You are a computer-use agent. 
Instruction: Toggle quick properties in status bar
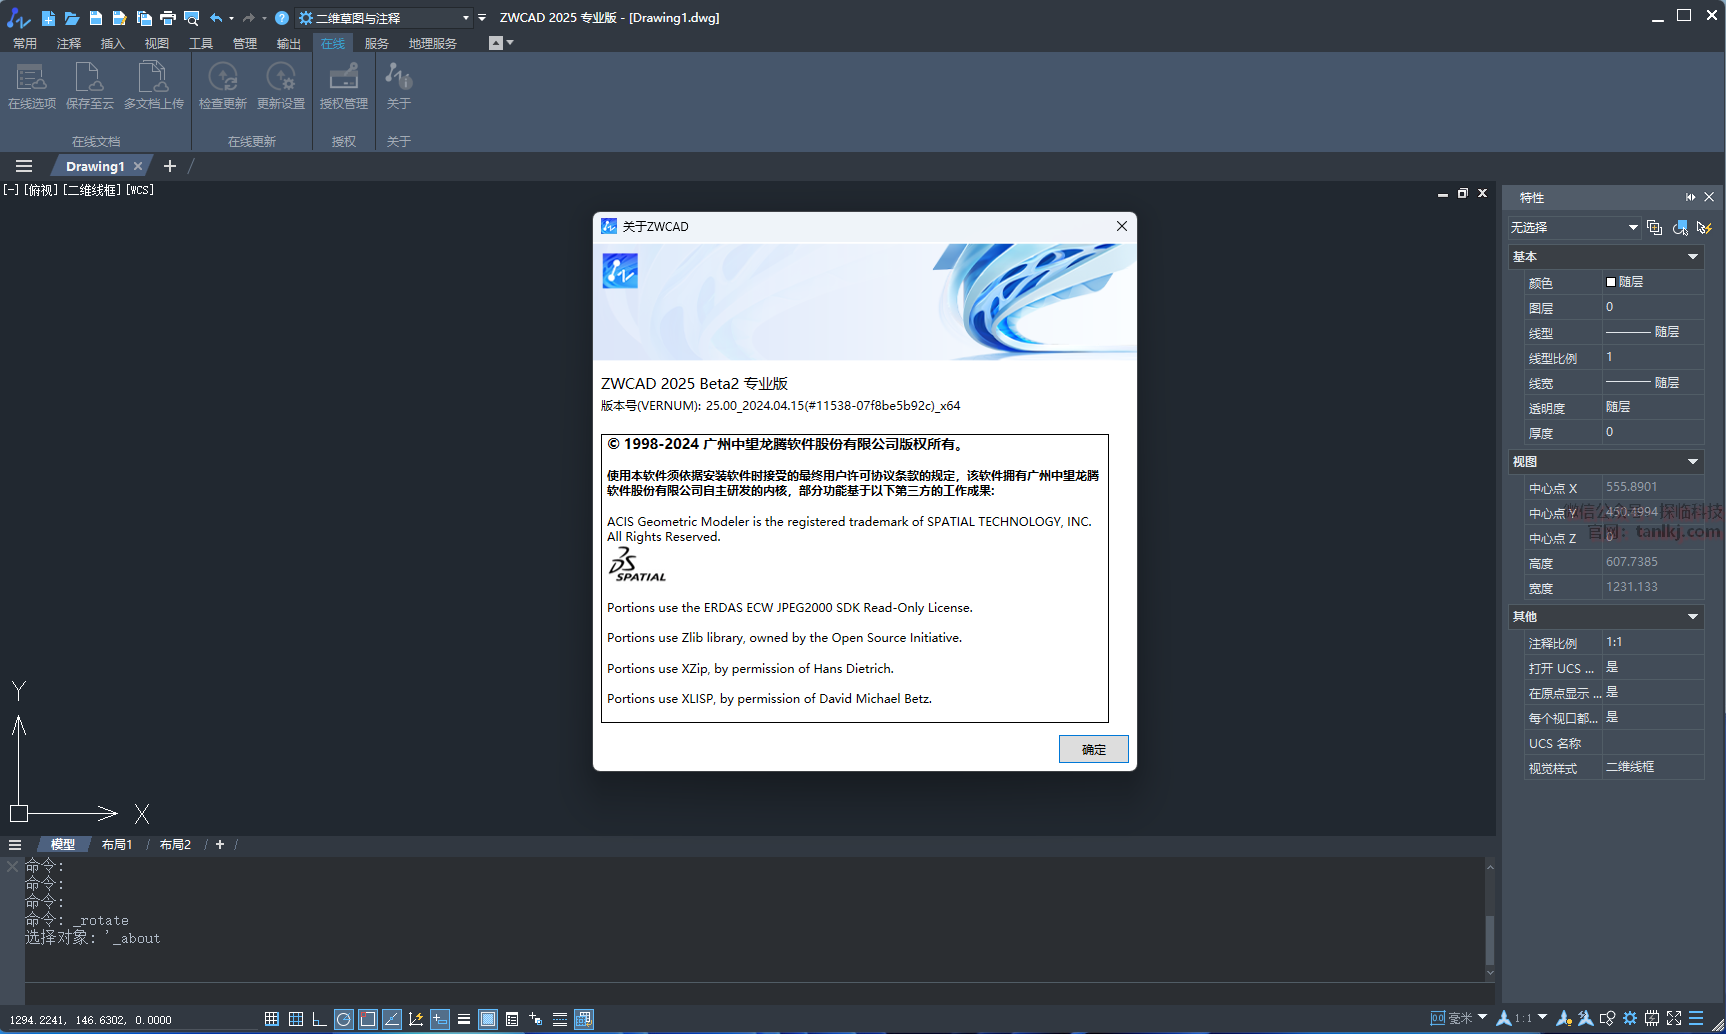512,1019
